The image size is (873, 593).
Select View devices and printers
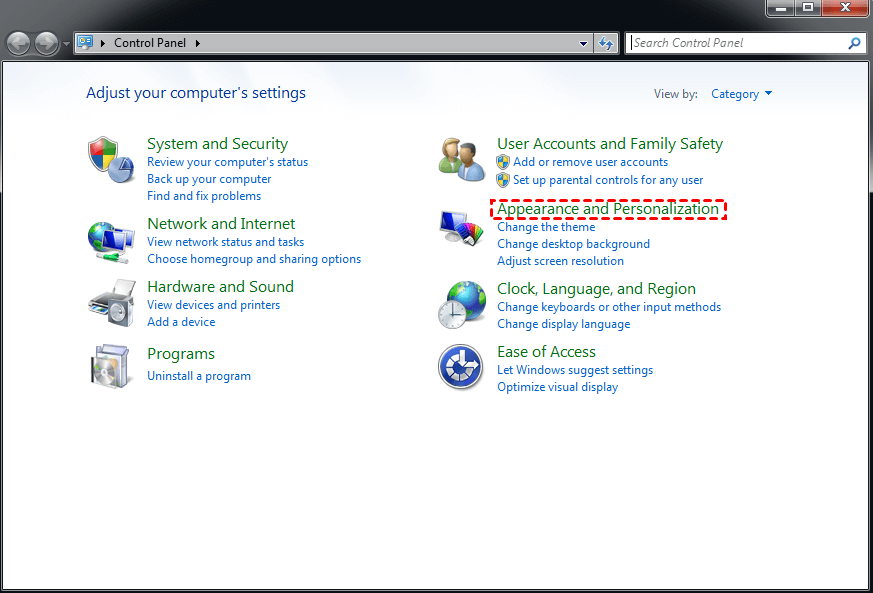(x=213, y=305)
